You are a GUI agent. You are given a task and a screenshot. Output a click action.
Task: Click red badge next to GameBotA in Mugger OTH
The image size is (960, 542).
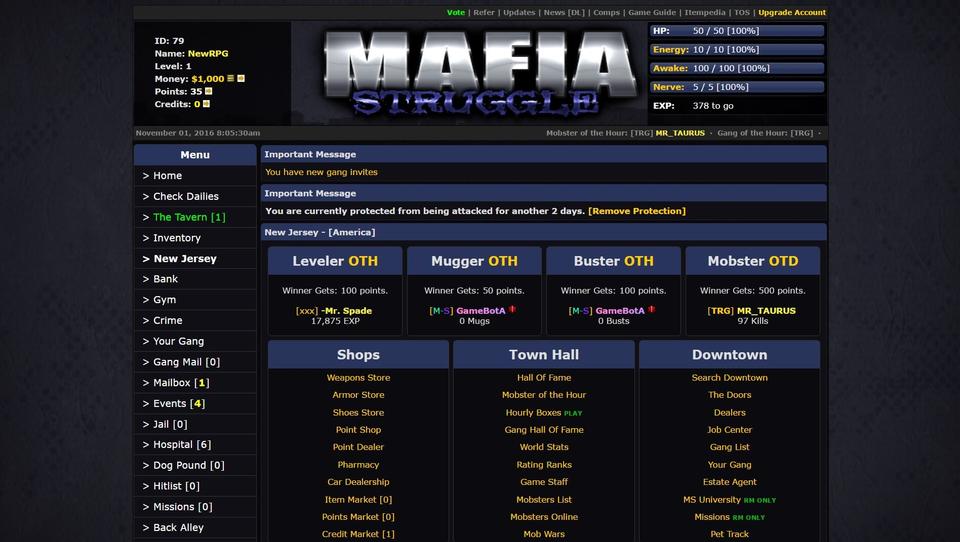tap(512, 310)
